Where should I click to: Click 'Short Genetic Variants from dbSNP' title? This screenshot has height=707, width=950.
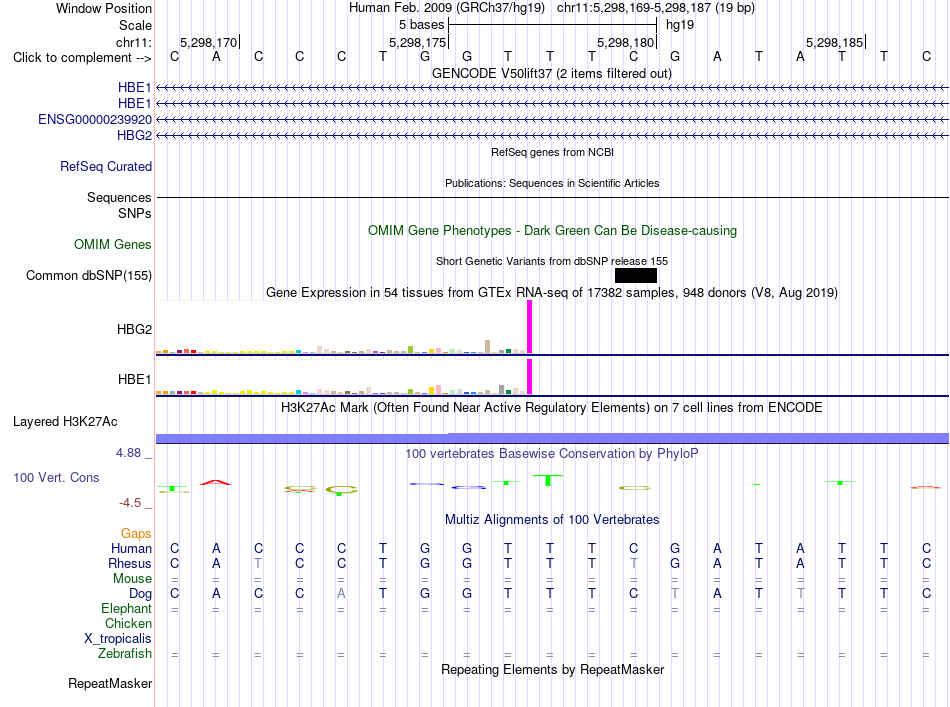pyautogui.click(x=552, y=261)
